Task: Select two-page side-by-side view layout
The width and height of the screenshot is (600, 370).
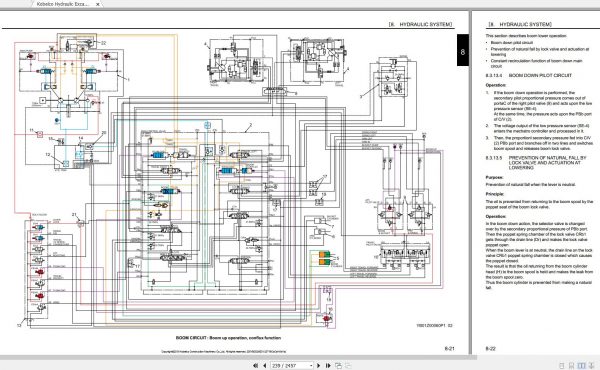Action: pyautogui.click(x=582, y=366)
